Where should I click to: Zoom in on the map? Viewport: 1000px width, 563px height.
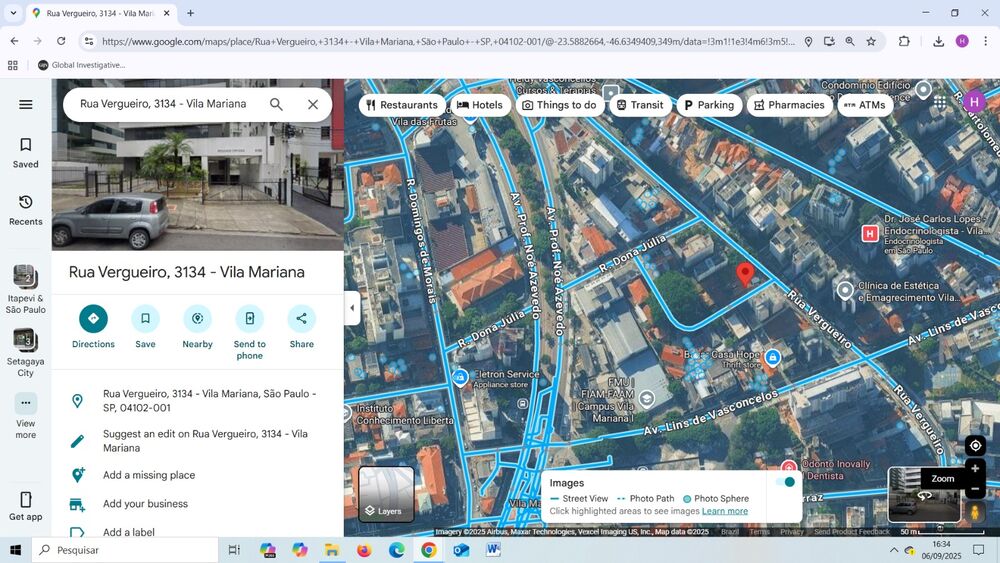975,469
